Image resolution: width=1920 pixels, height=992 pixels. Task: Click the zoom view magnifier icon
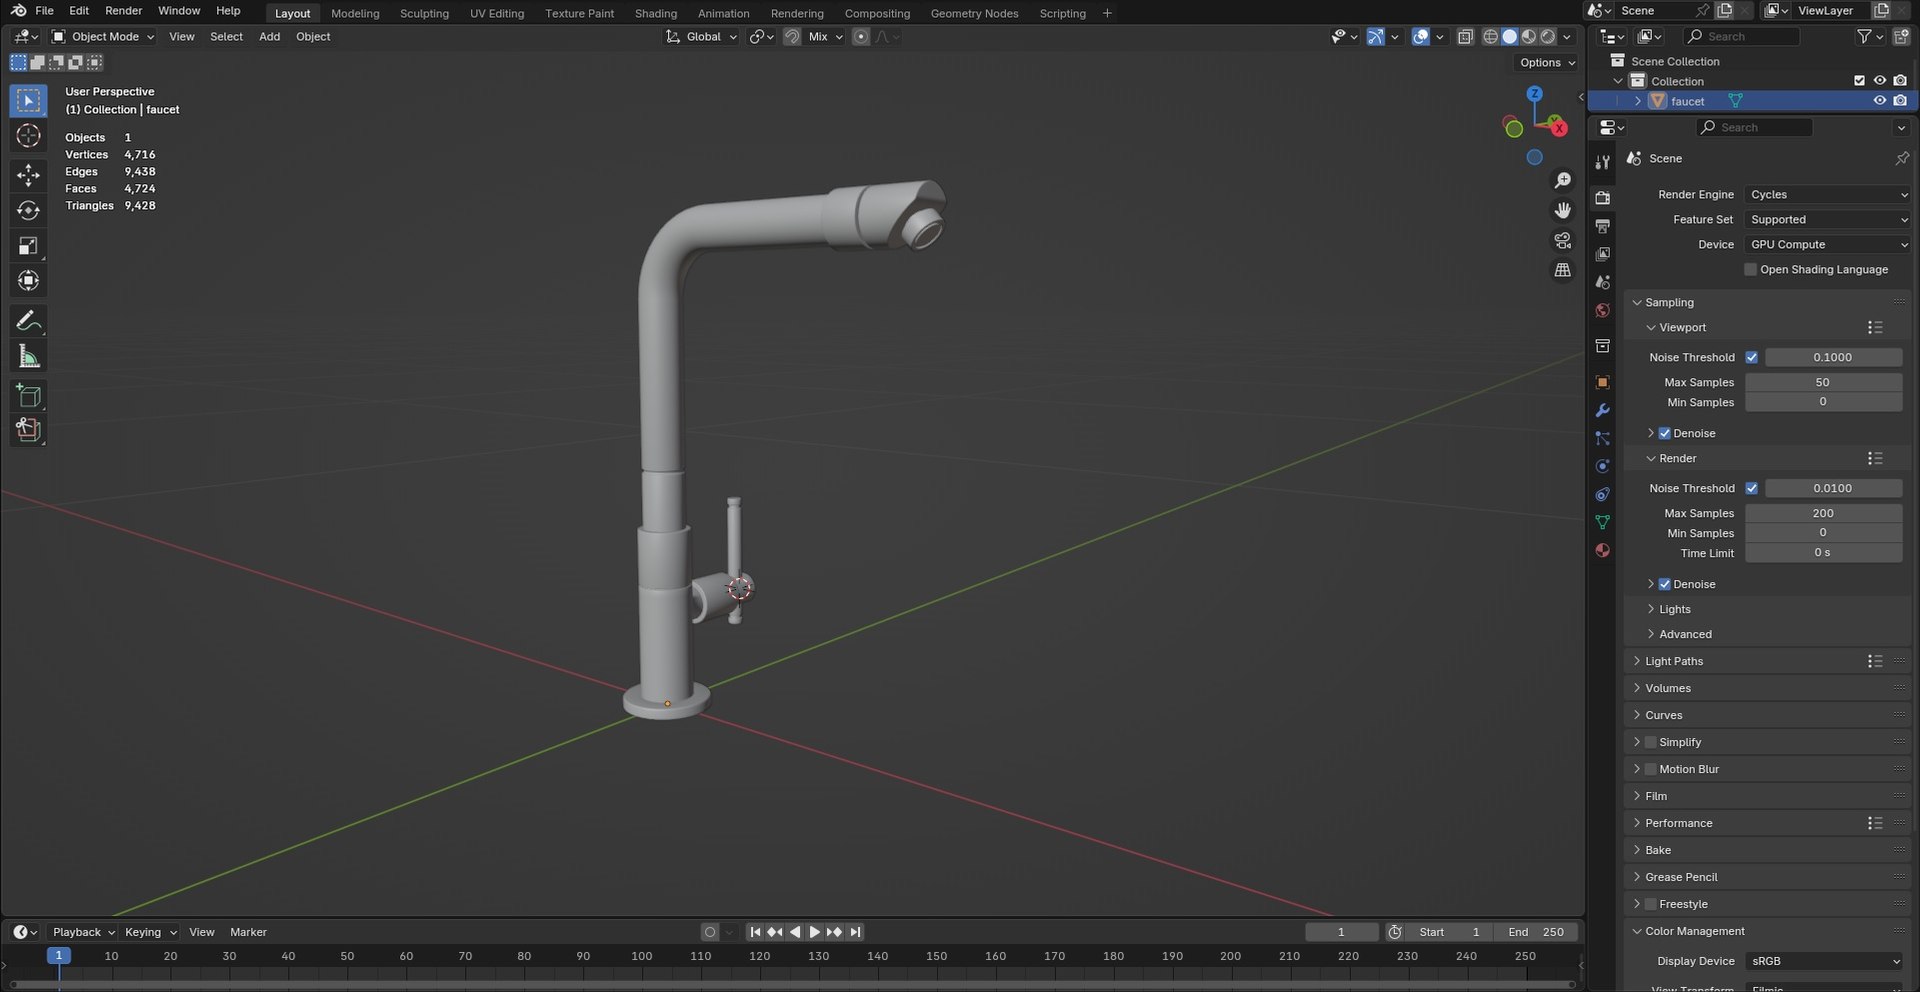[1562, 180]
